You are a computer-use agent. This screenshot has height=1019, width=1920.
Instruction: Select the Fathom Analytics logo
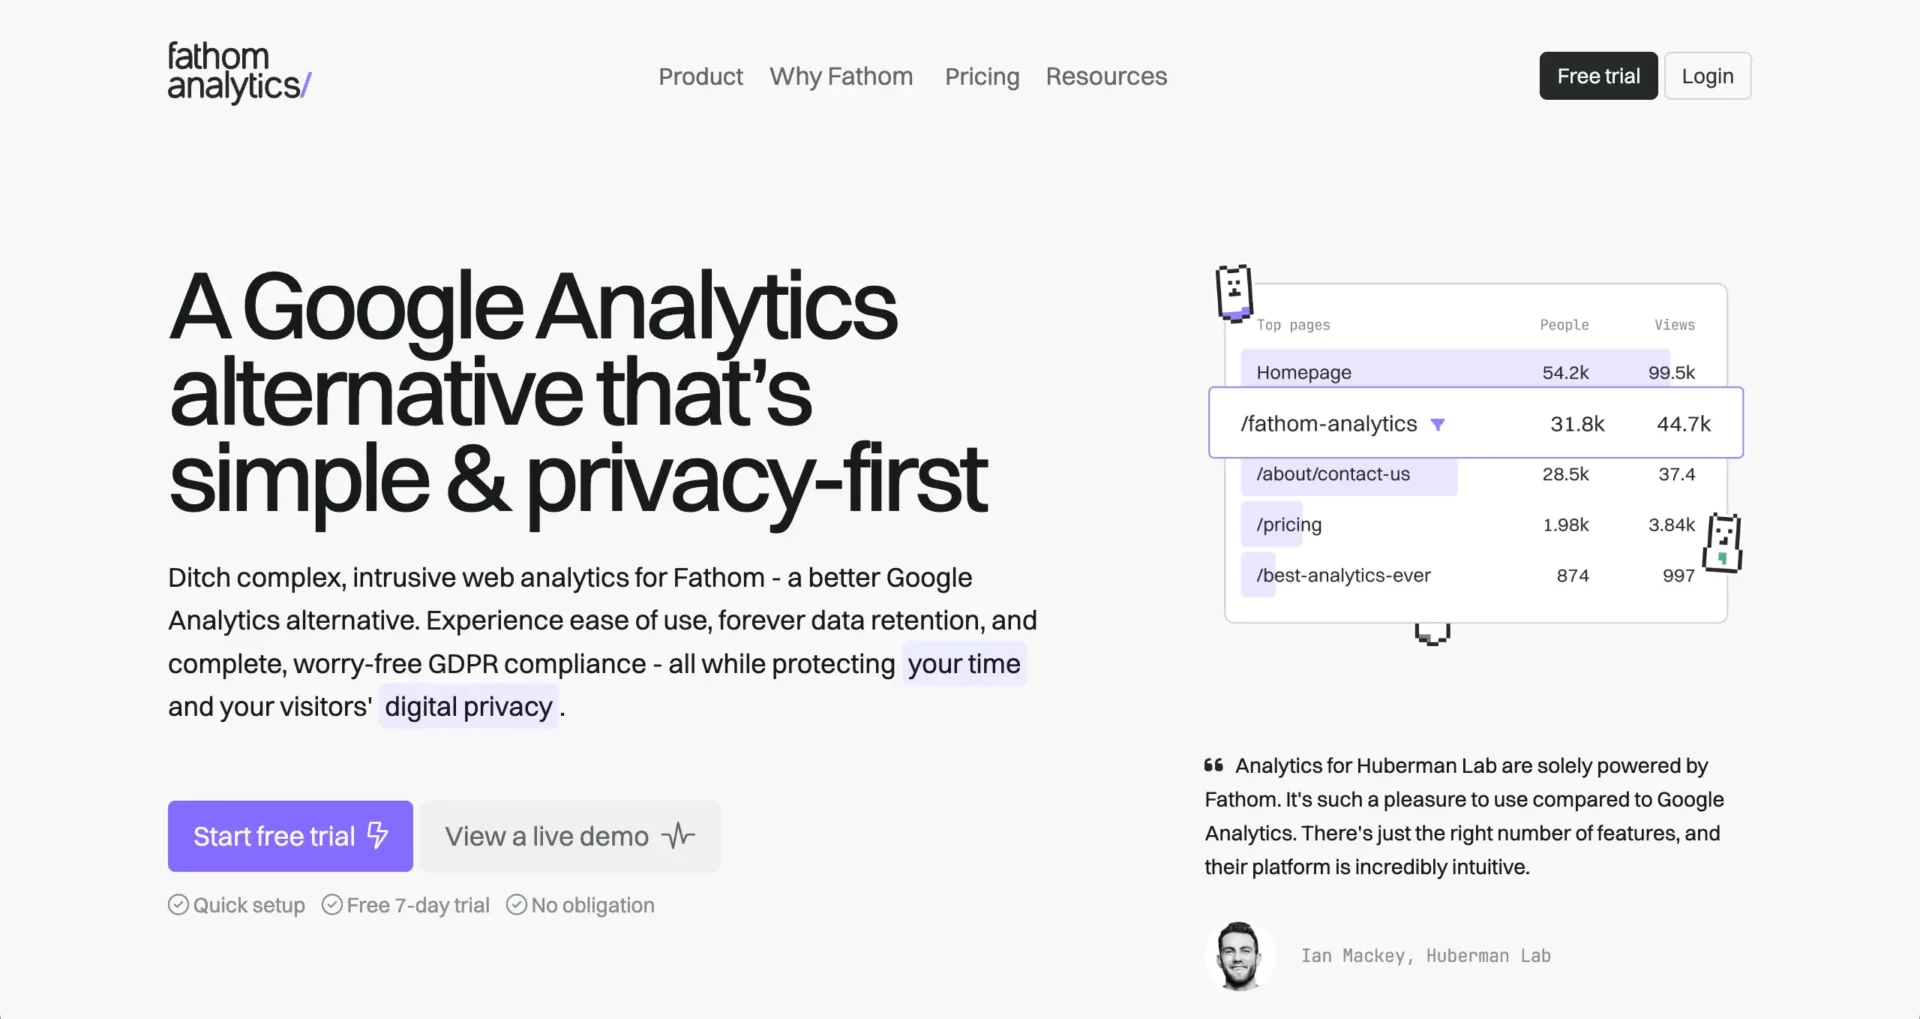tap(238, 72)
